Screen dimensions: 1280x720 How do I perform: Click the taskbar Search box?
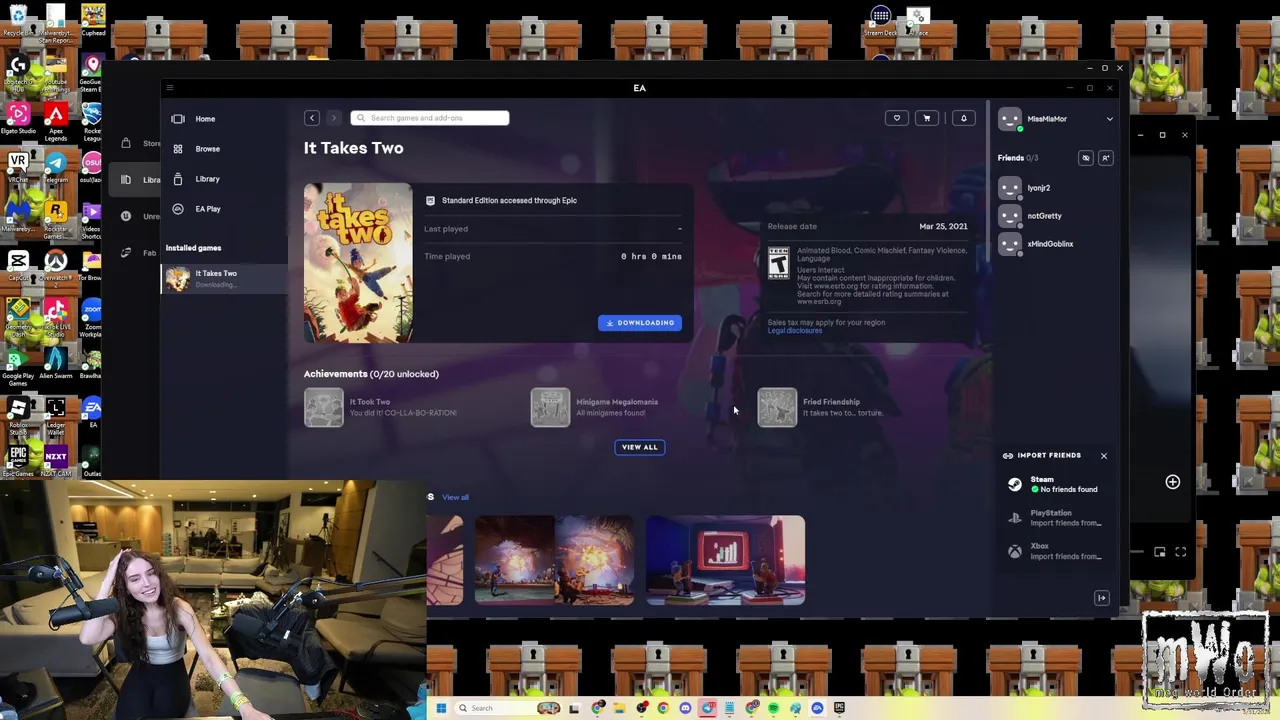tap(509, 708)
